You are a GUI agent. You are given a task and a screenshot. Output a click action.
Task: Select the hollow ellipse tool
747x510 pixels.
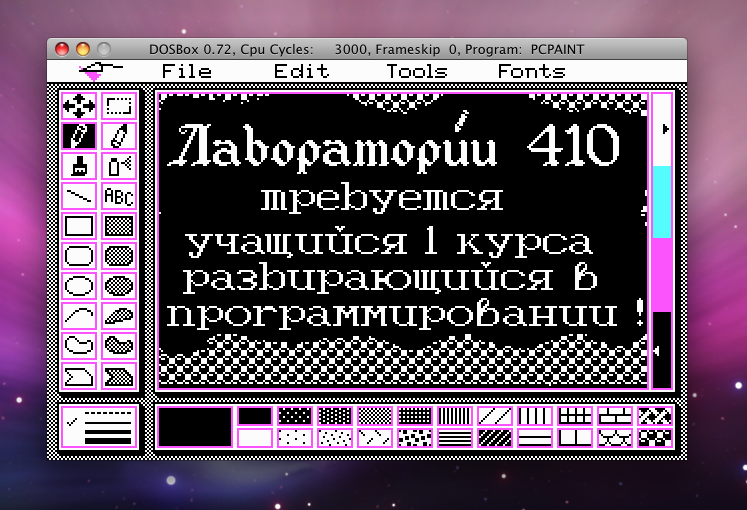click(79, 285)
